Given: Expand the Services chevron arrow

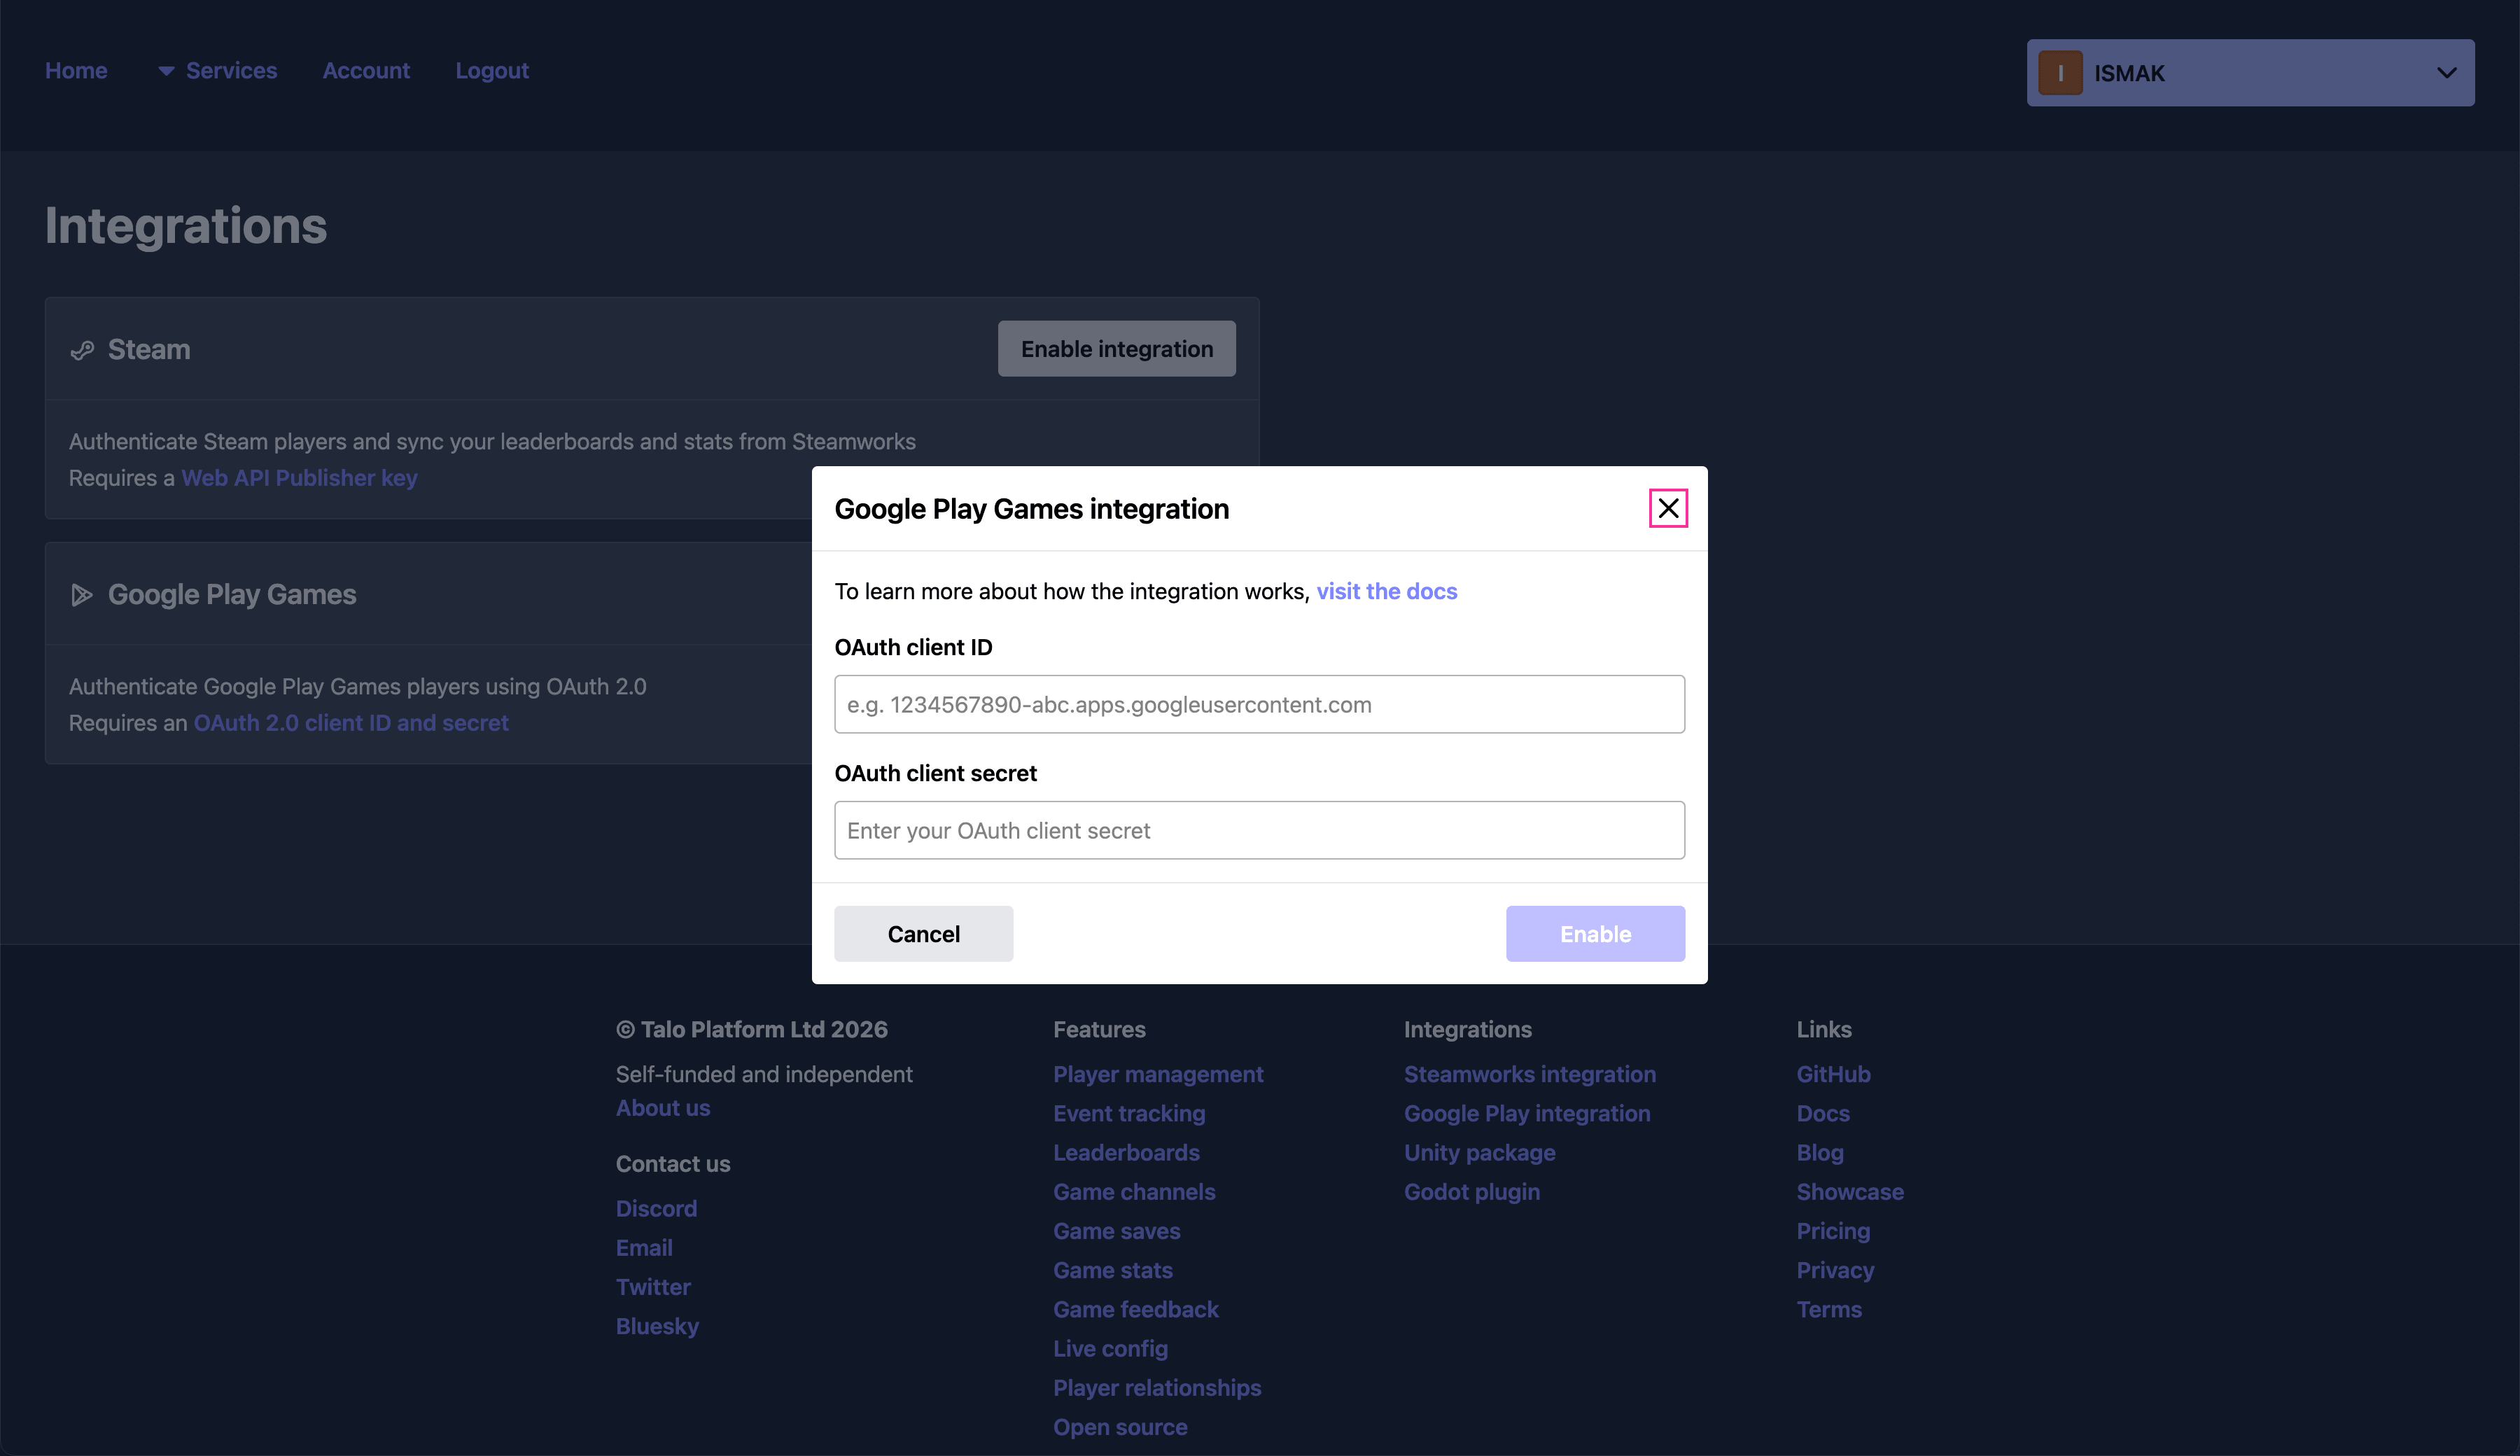Looking at the screenshot, I should click(166, 71).
